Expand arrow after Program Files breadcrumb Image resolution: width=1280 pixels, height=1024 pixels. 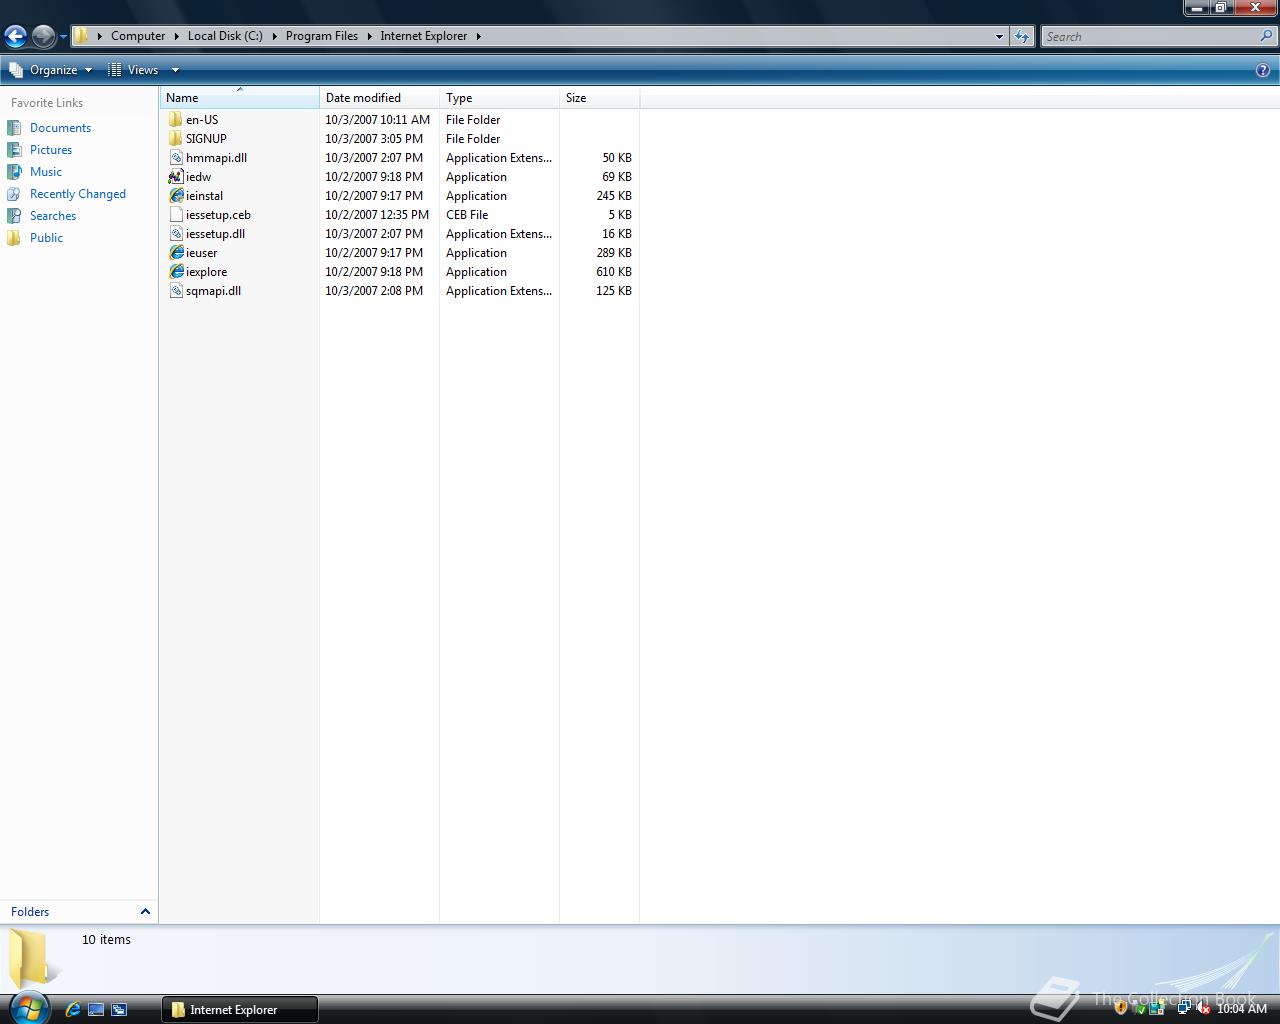[369, 36]
